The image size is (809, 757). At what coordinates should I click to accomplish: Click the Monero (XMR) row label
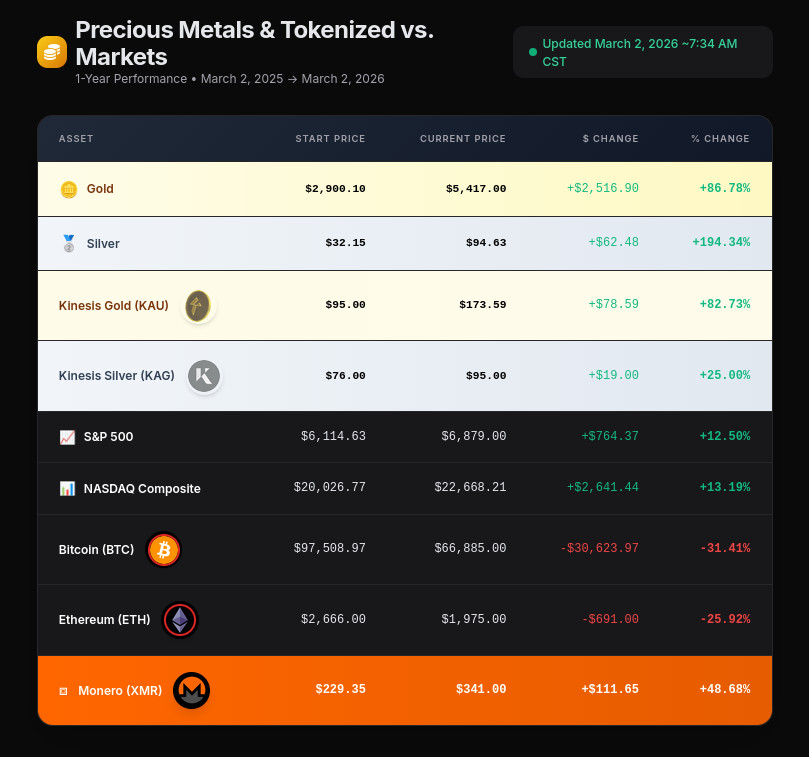click(x=120, y=690)
